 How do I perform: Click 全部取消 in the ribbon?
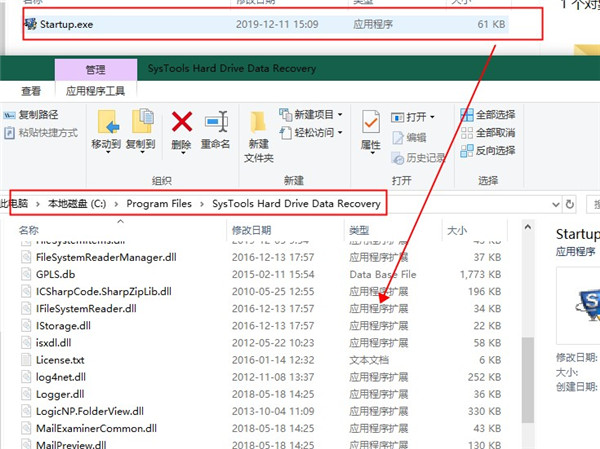pyautogui.click(x=488, y=133)
